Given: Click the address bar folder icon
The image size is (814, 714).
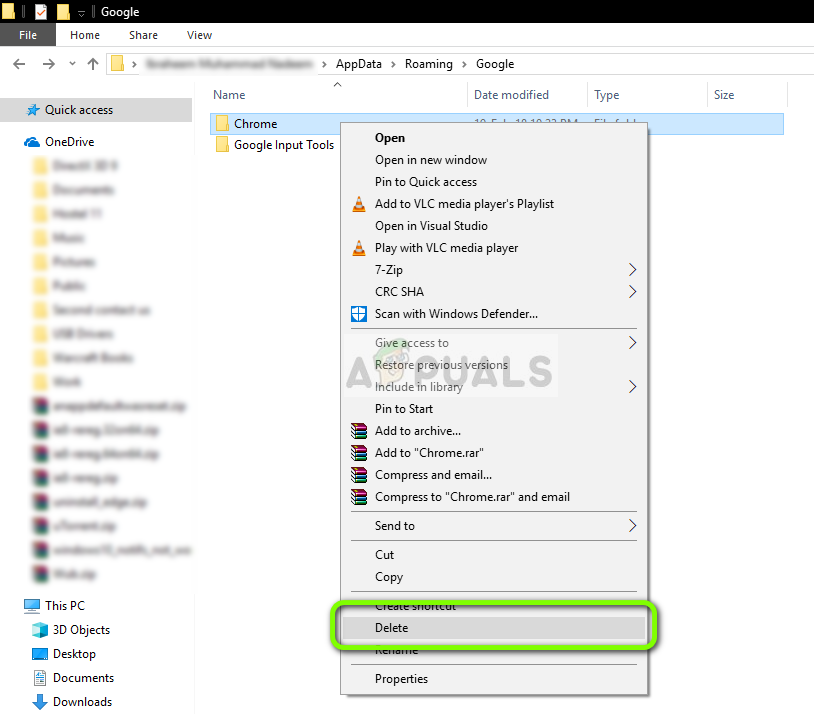Looking at the screenshot, I should pyautogui.click(x=118, y=63).
